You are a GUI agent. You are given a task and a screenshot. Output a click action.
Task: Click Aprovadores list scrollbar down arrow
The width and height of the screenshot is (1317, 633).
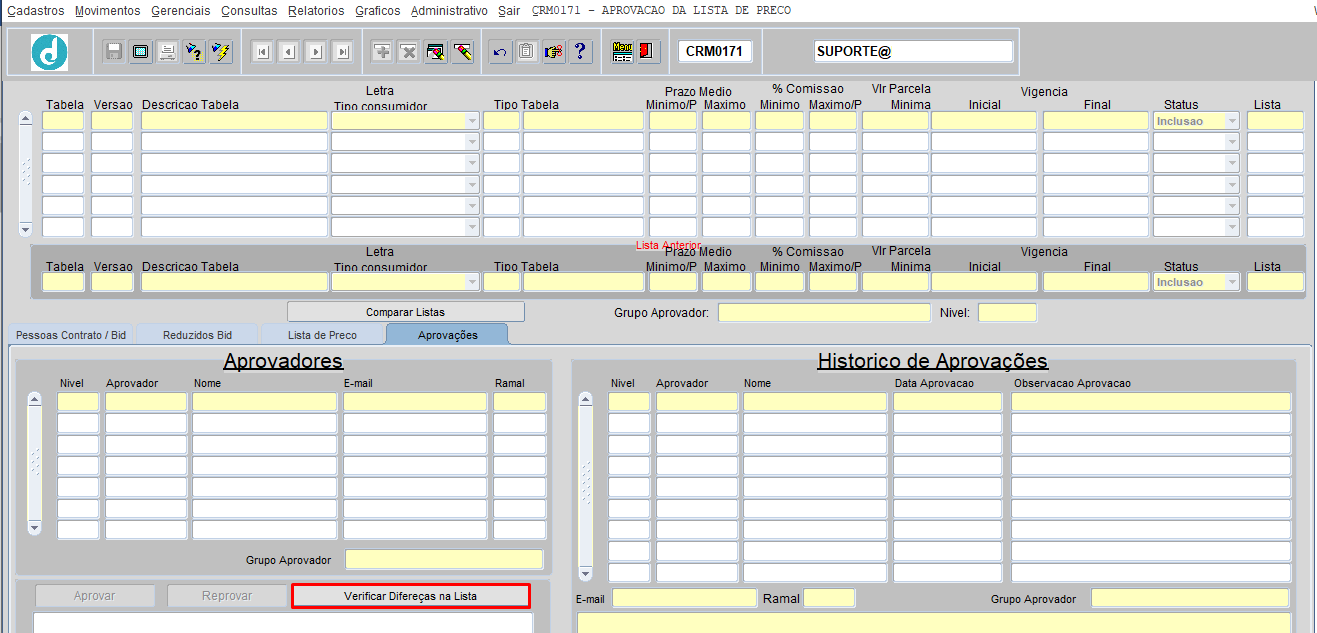[35, 527]
